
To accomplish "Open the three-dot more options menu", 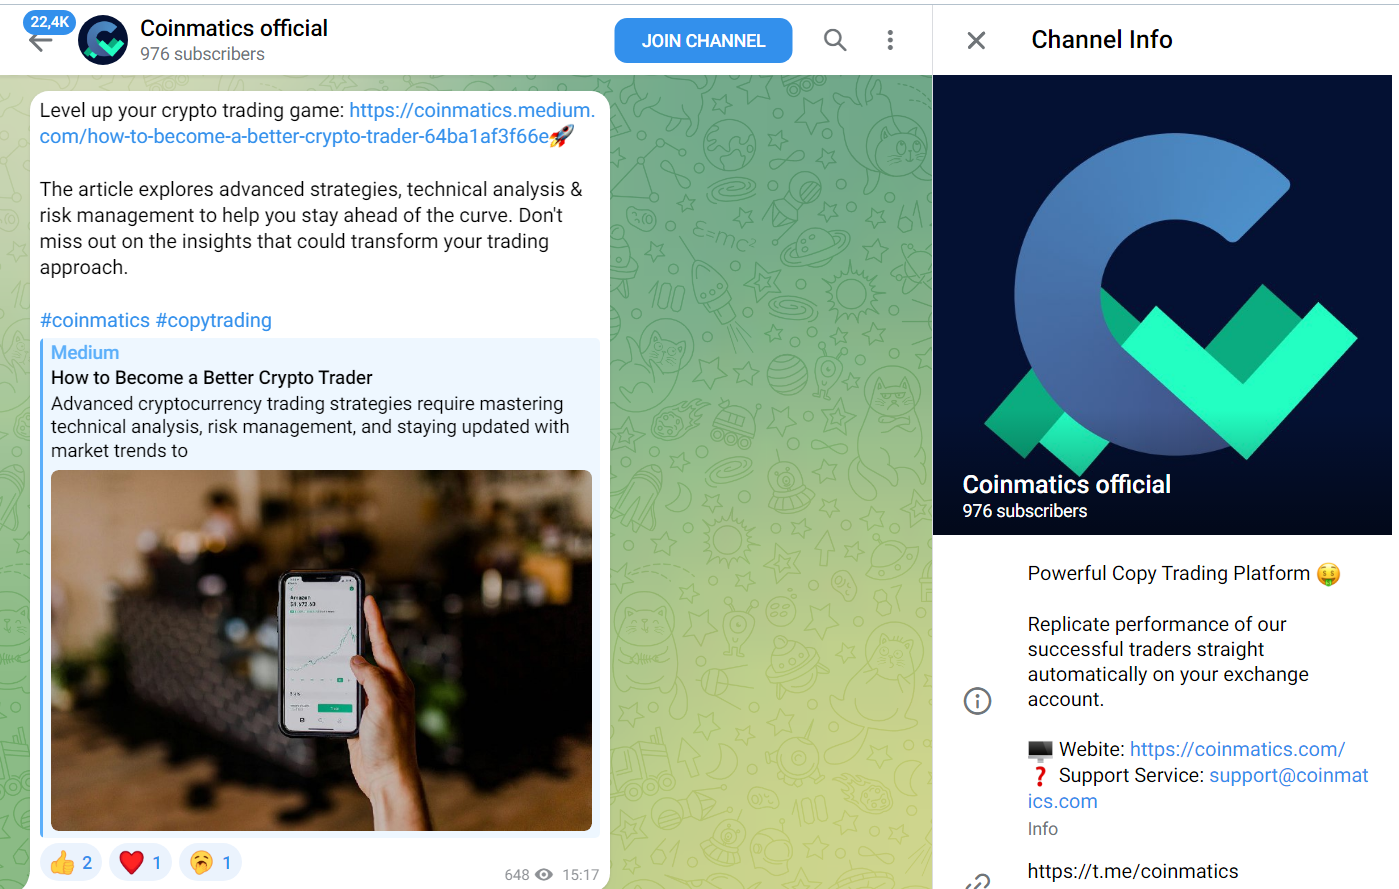I will (890, 40).
